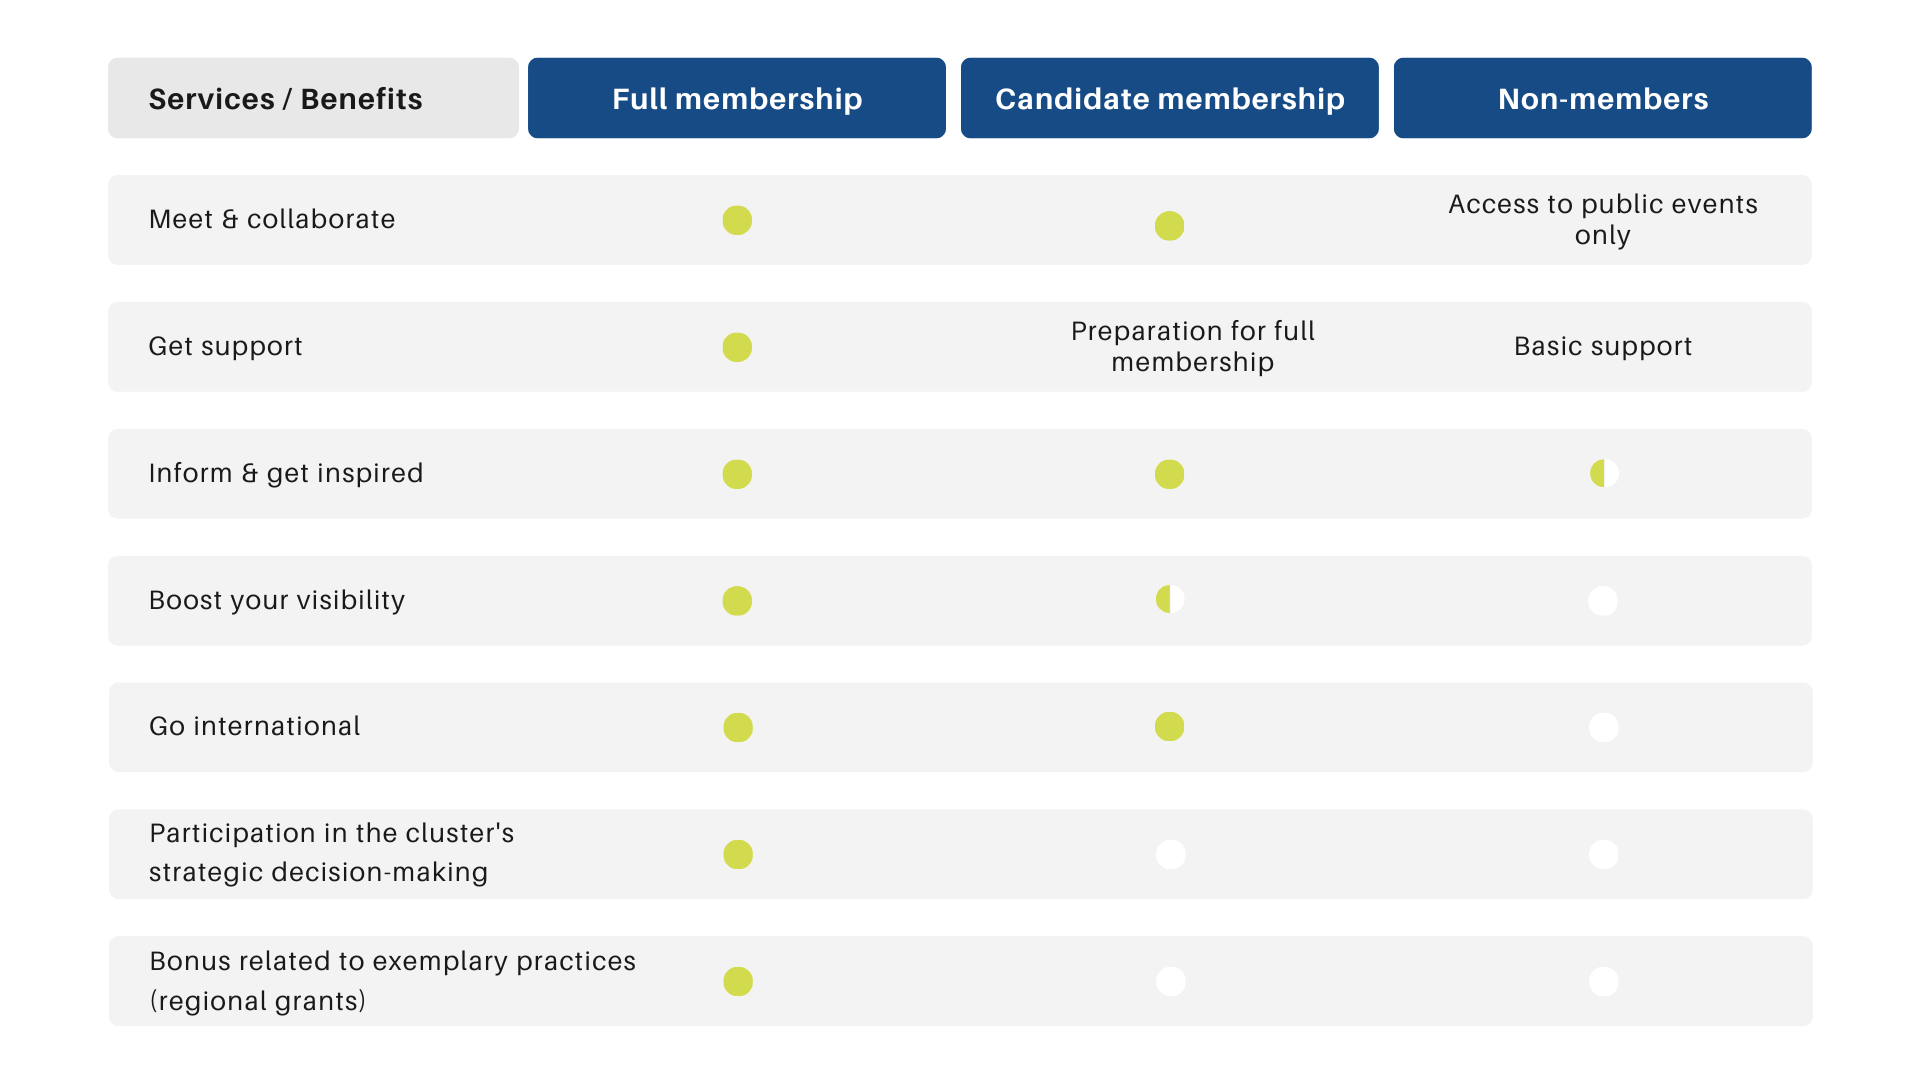Click 'Access to public events only' text

coord(1603,219)
